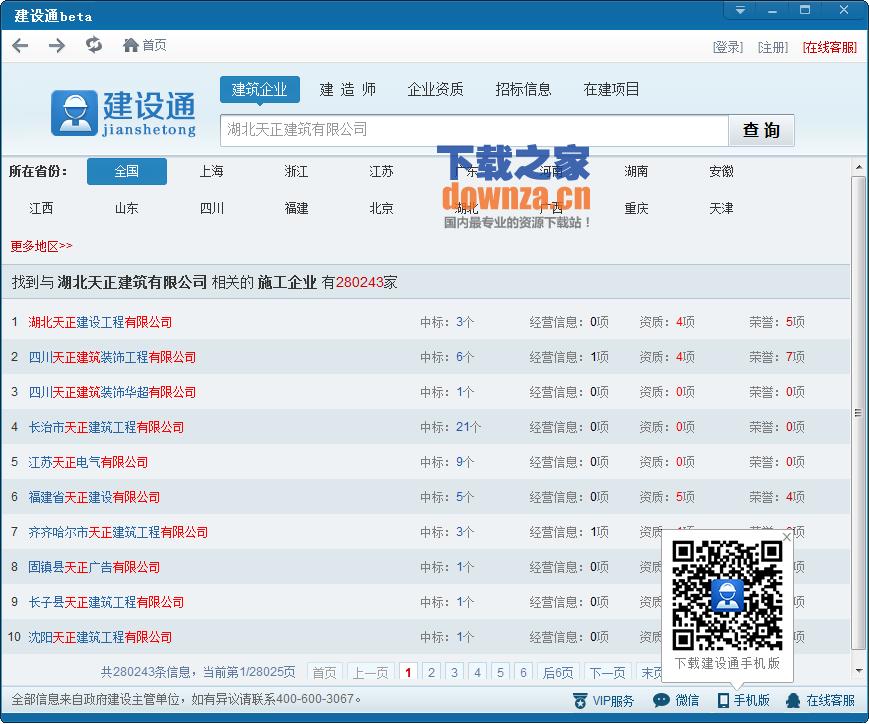Image resolution: width=869 pixels, height=724 pixels.
Task: Open VIP服务 in status bar
Action: (x=604, y=701)
